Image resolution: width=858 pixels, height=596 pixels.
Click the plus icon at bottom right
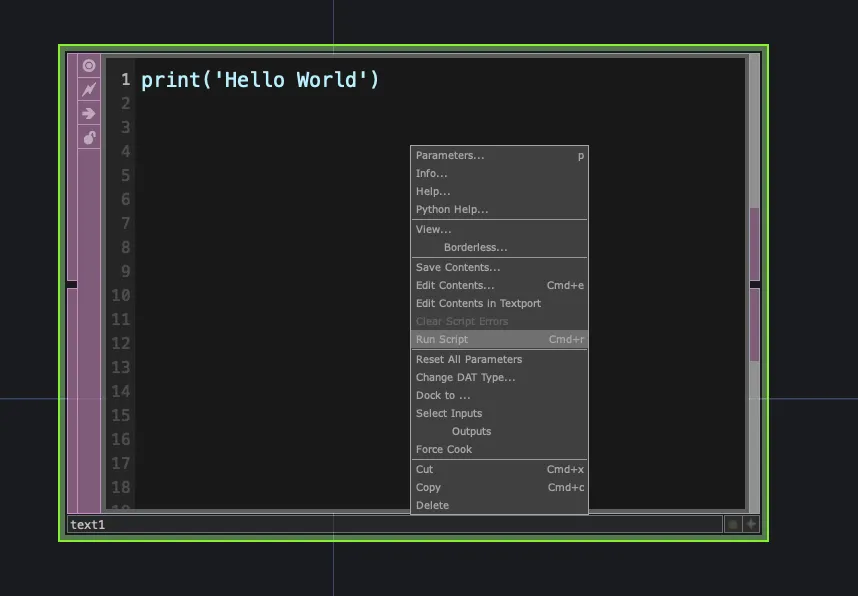click(x=748, y=523)
